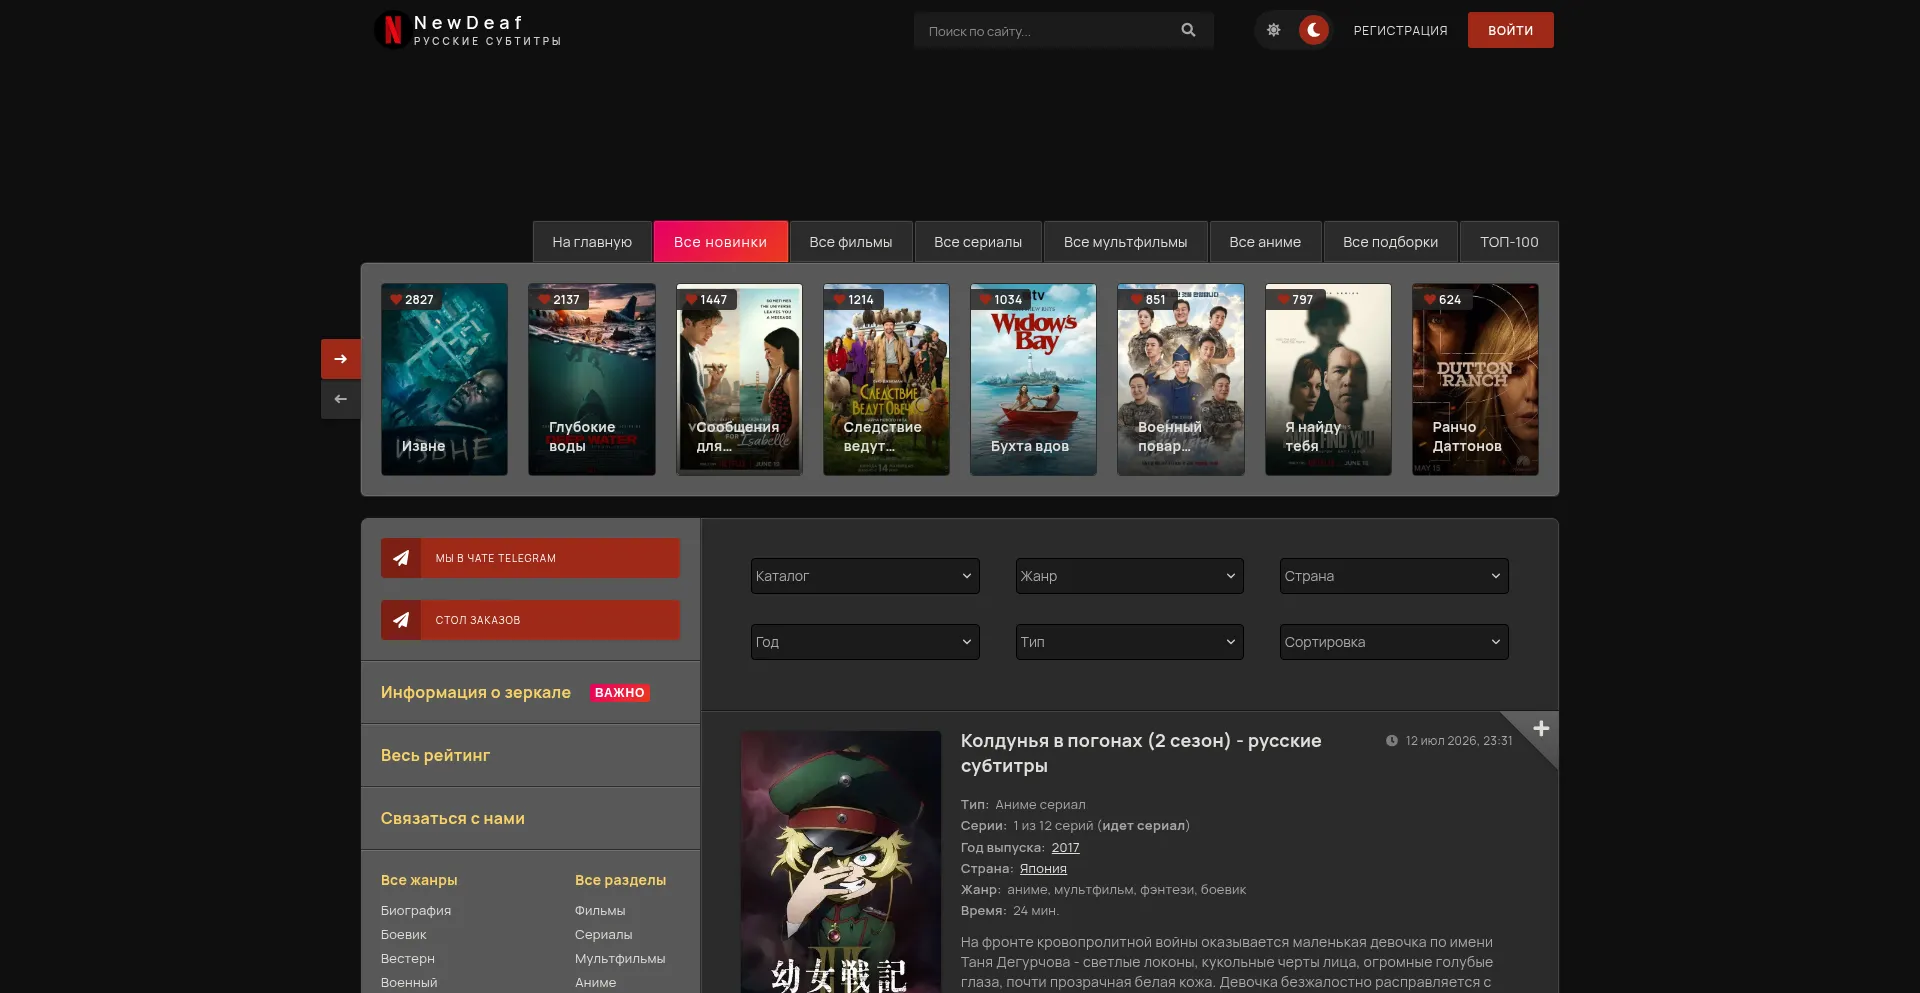The image size is (1920, 993).
Task: Open the Мультфильмы section link
Action: [x=620, y=958]
